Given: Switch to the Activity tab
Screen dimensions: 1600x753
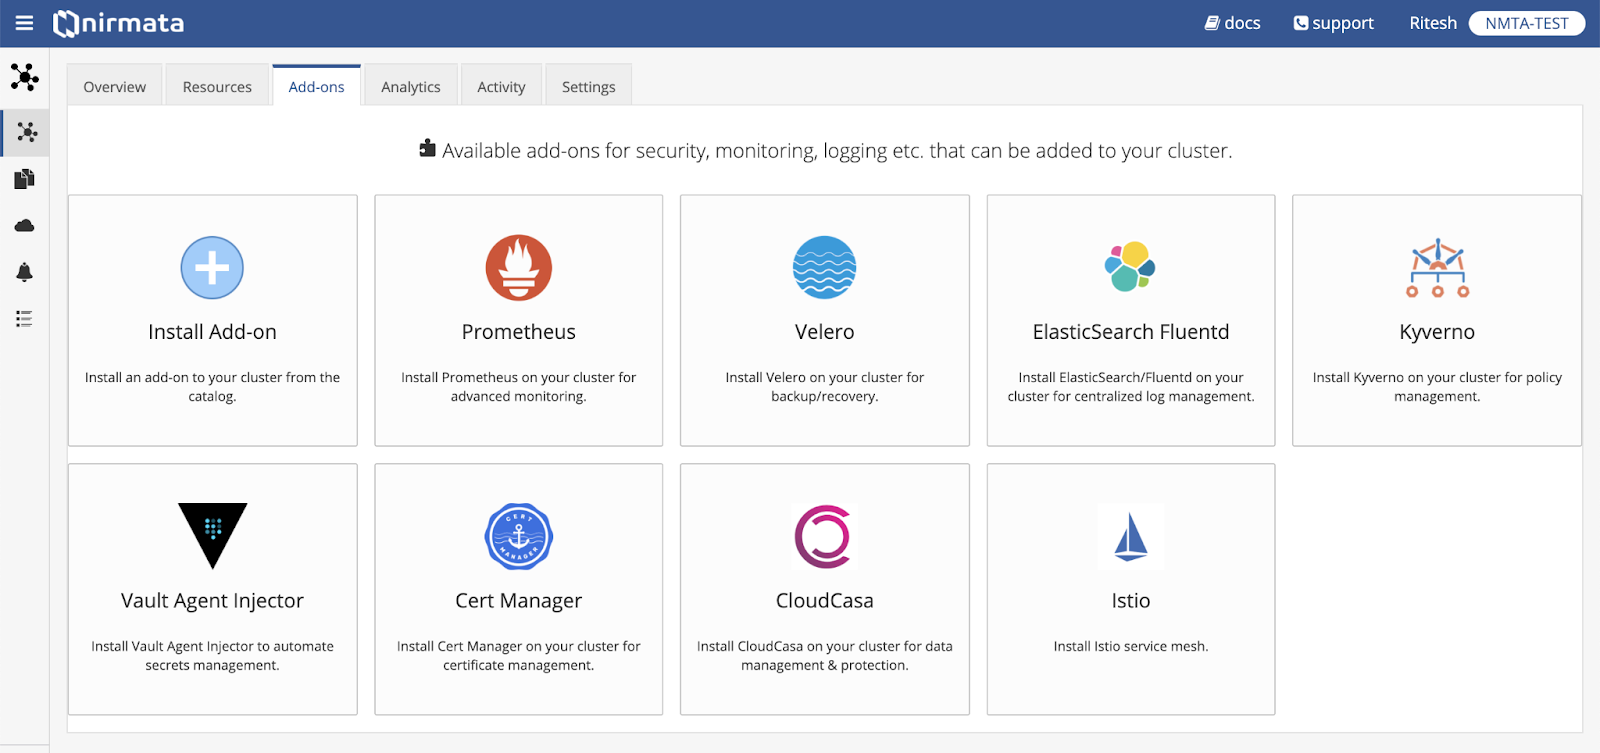Looking at the screenshot, I should (501, 87).
